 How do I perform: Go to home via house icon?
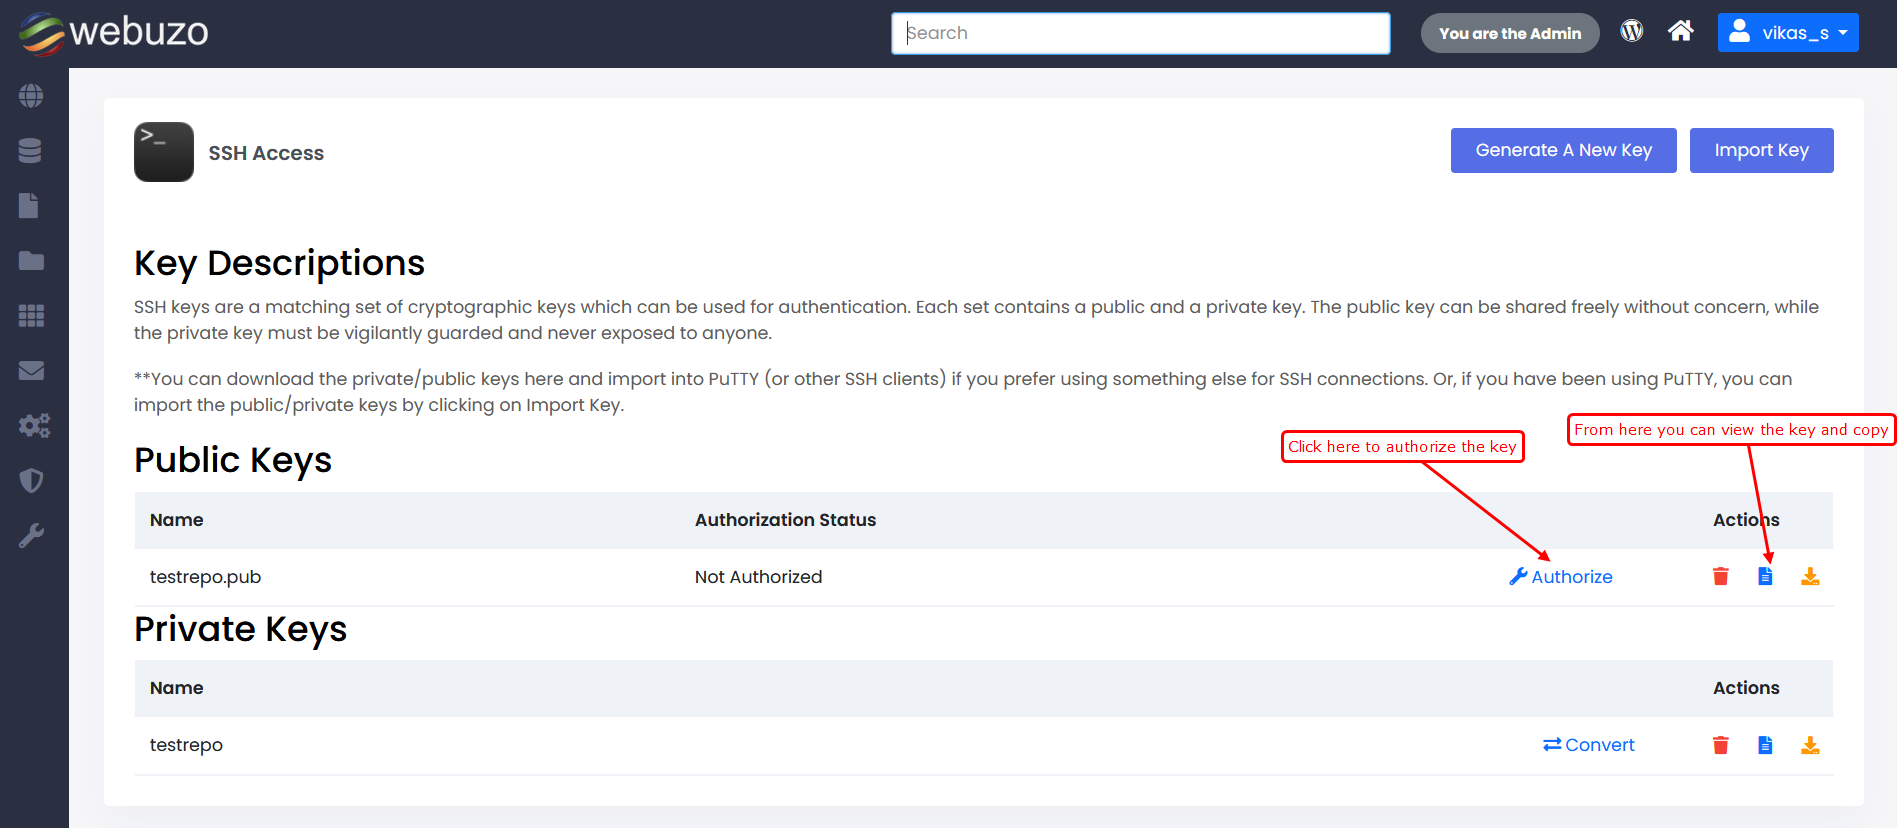(x=1680, y=31)
